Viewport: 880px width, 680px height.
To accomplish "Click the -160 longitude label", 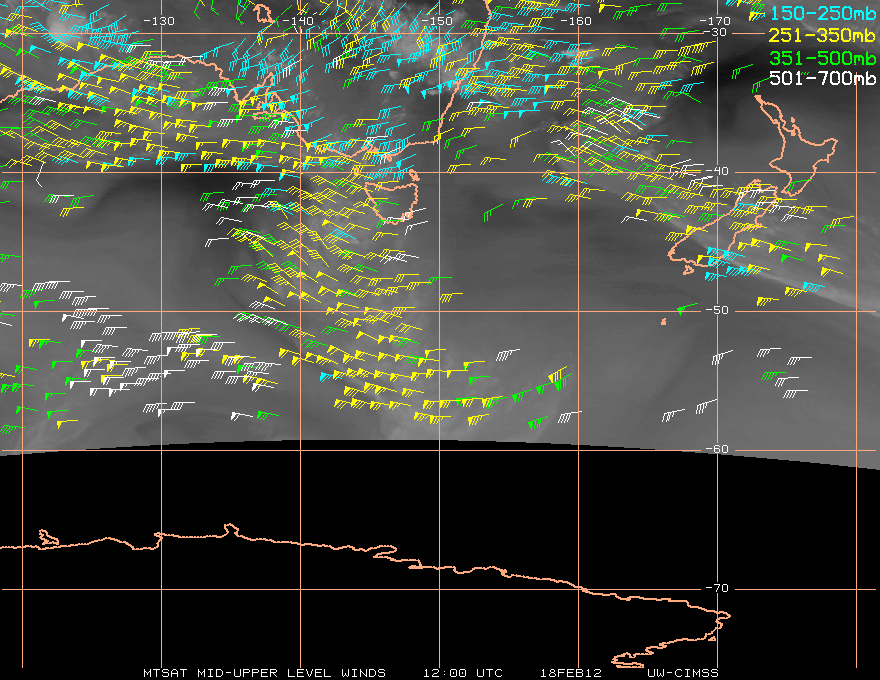I will pos(576,21).
